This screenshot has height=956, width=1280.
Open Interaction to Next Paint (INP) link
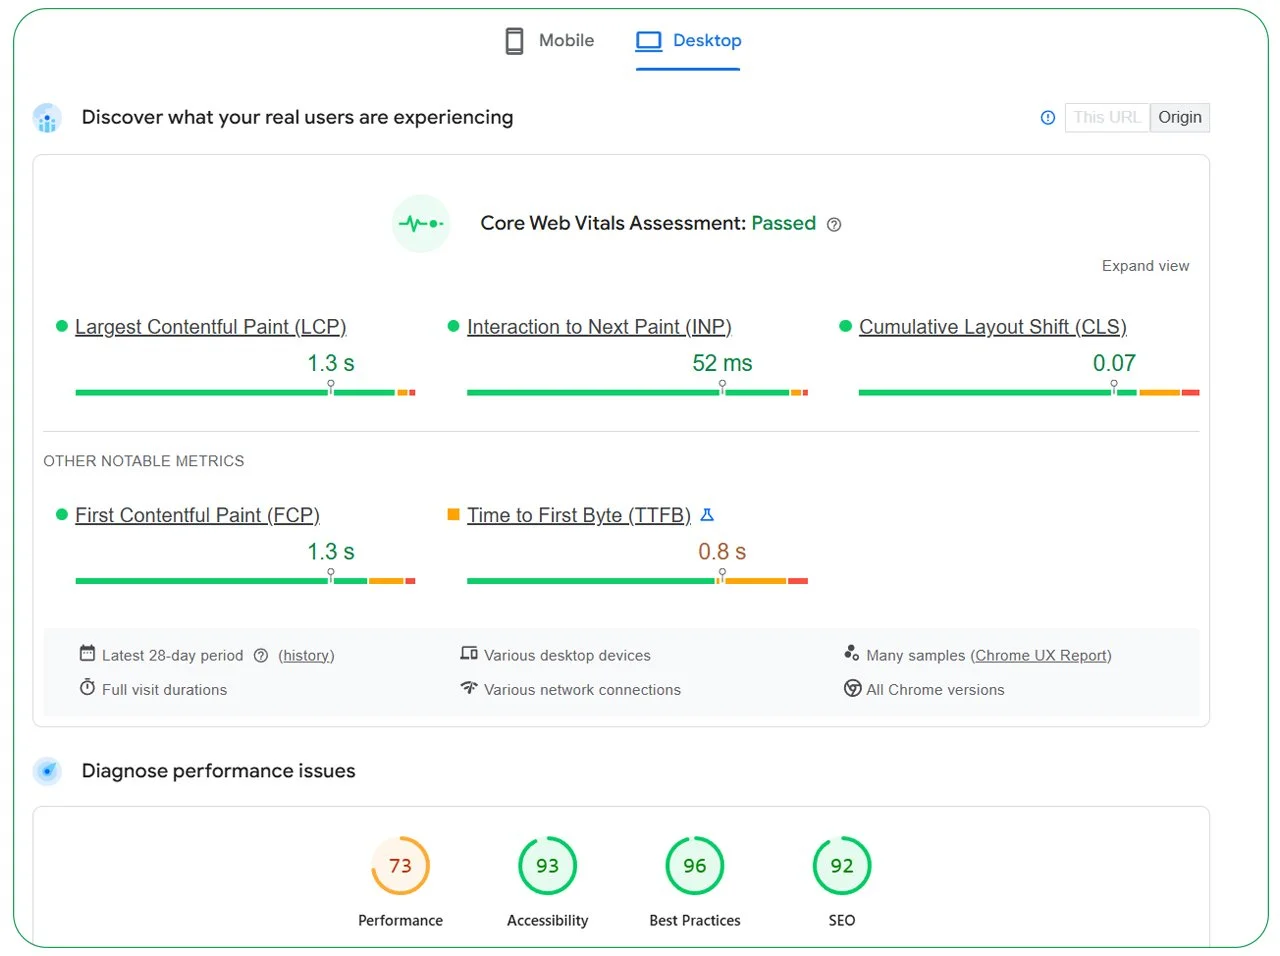coord(599,327)
